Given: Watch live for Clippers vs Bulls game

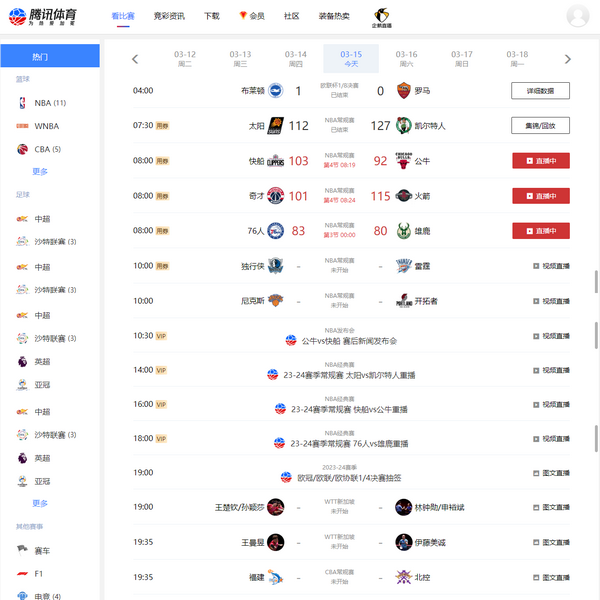Looking at the screenshot, I should (540, 161).
